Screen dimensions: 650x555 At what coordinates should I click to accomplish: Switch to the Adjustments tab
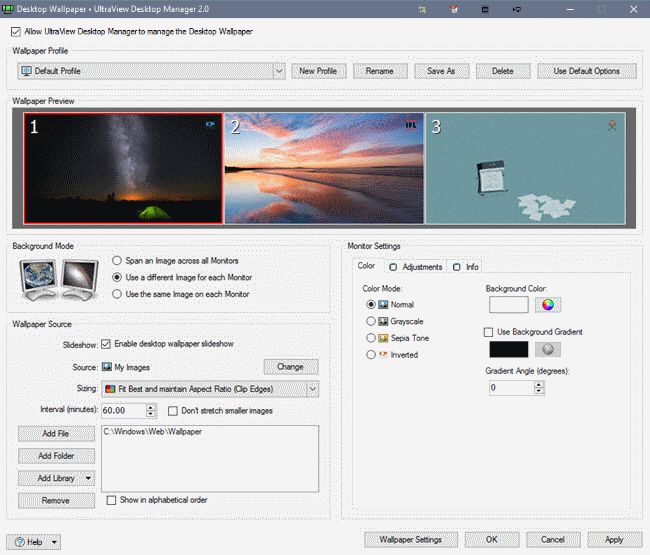point(415,267)
